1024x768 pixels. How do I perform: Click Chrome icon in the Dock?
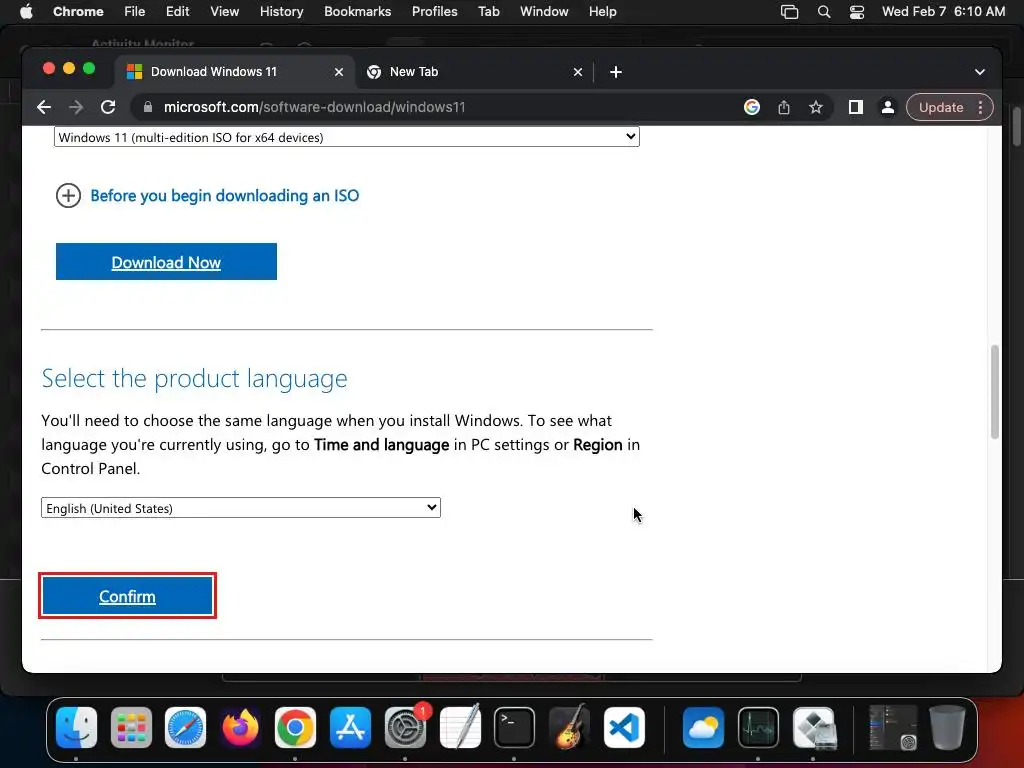(295, 728)
